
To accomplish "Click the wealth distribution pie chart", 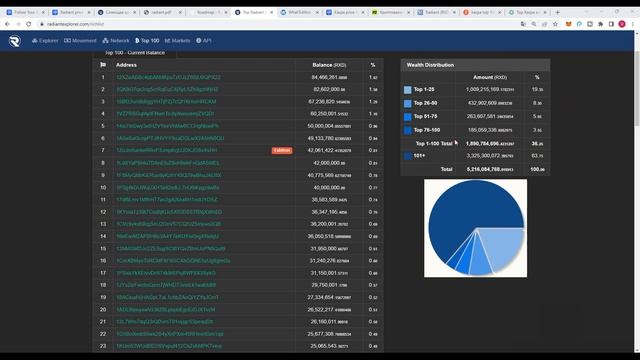I will point(476,228).
